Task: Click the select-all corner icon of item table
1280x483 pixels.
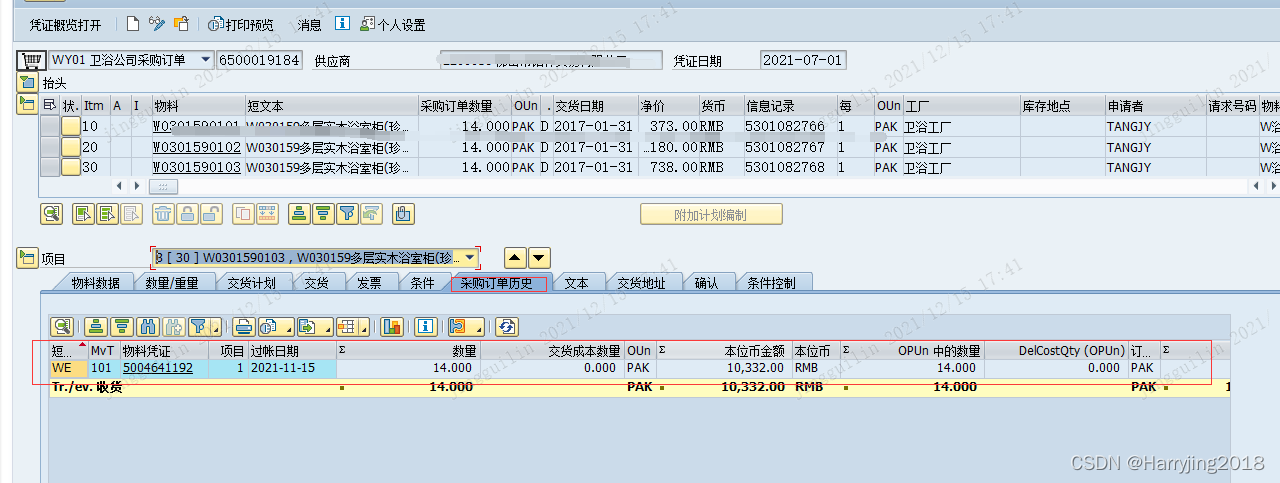Action: pyautogui.click(x=49, y=105)
